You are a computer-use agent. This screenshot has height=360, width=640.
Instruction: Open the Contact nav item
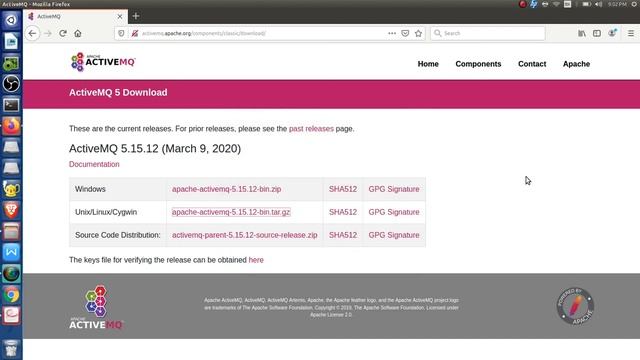click(x=532, y=64)
